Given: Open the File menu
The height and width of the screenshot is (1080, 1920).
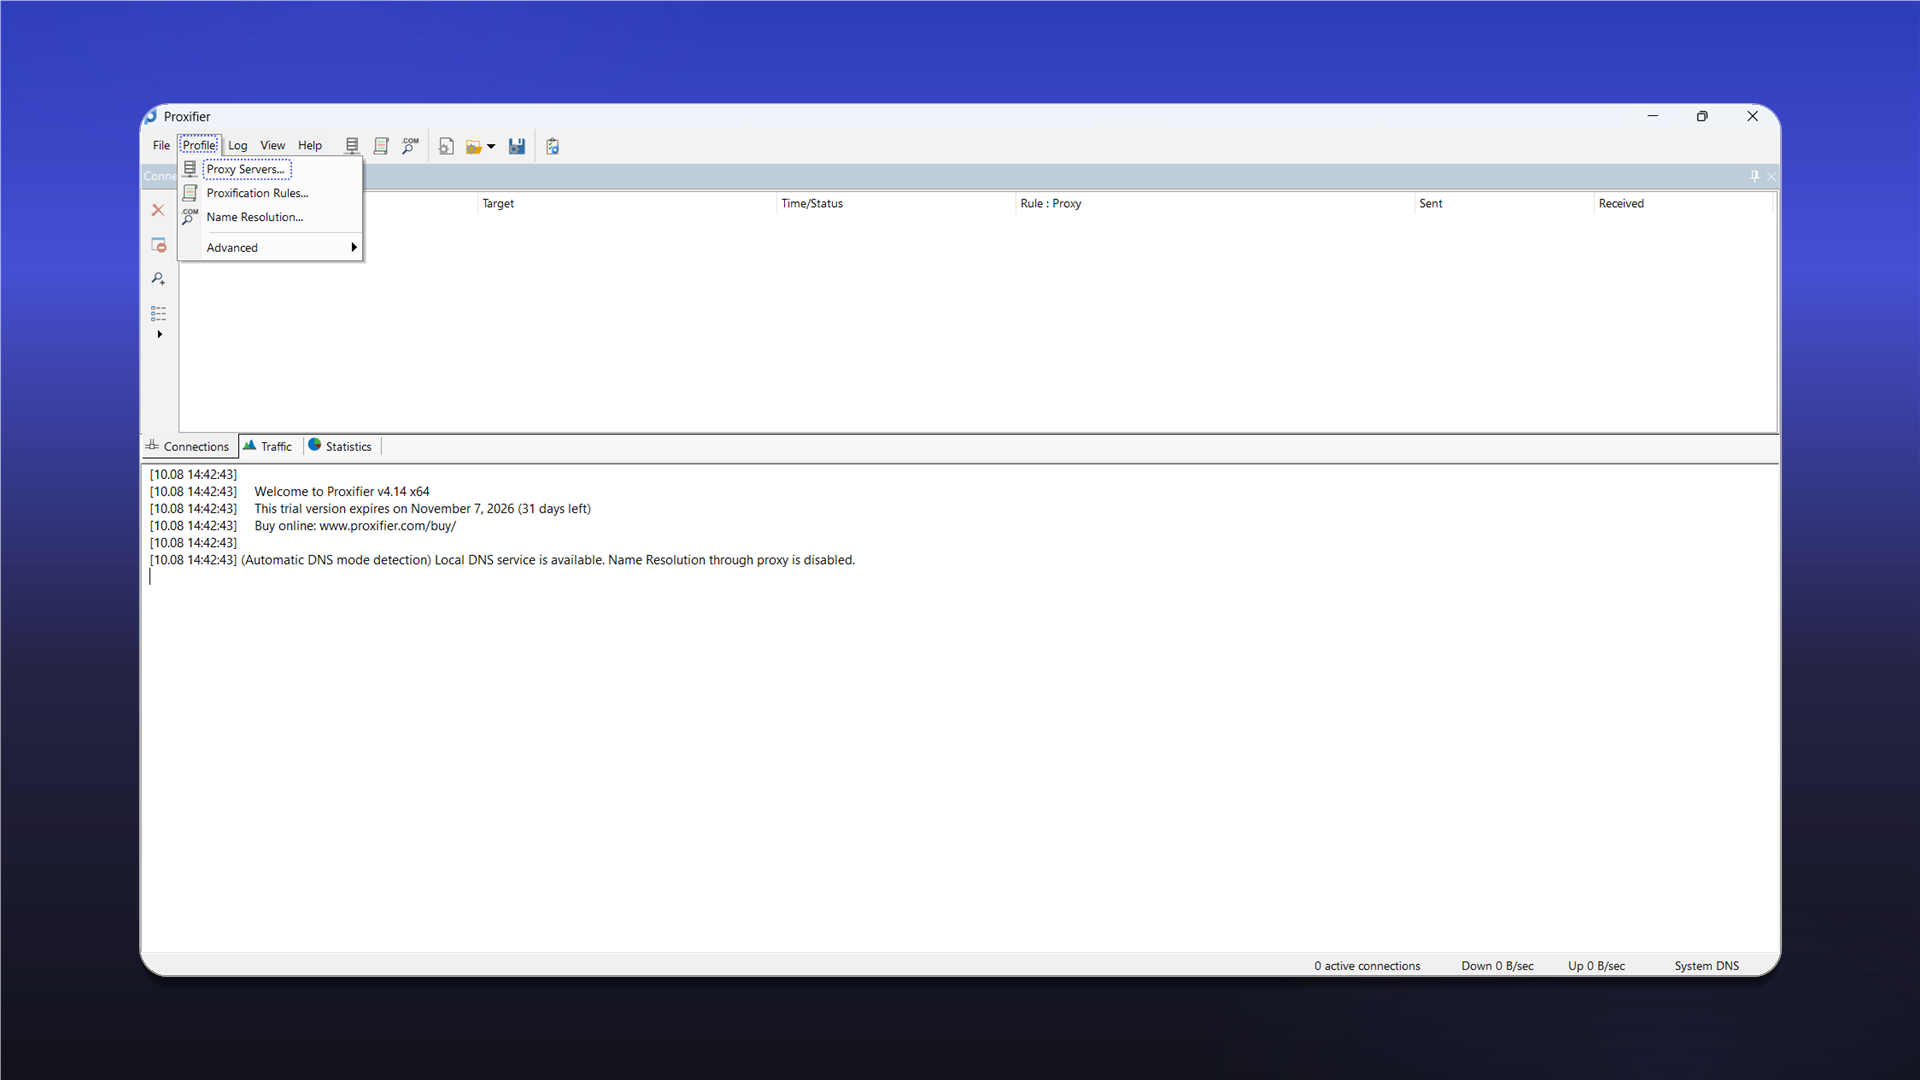Looking at the screenshot, I should 161,145.
